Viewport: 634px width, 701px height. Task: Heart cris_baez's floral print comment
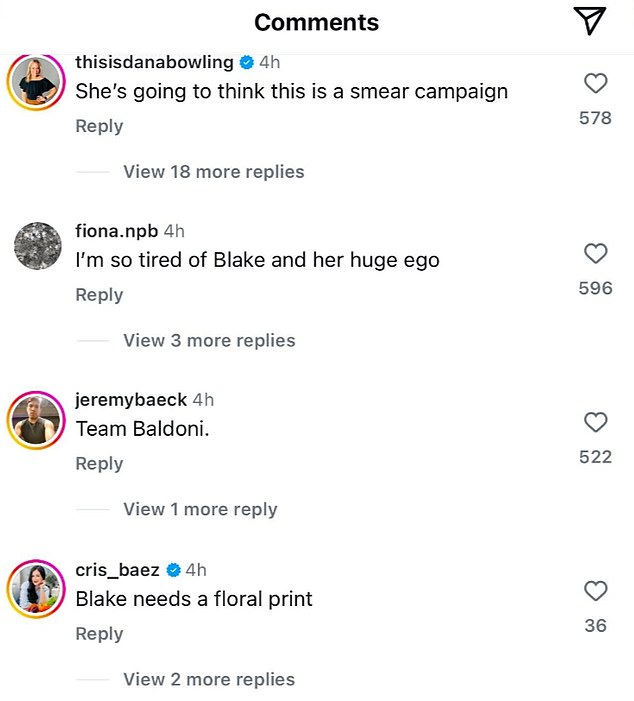tap(596, 591)
